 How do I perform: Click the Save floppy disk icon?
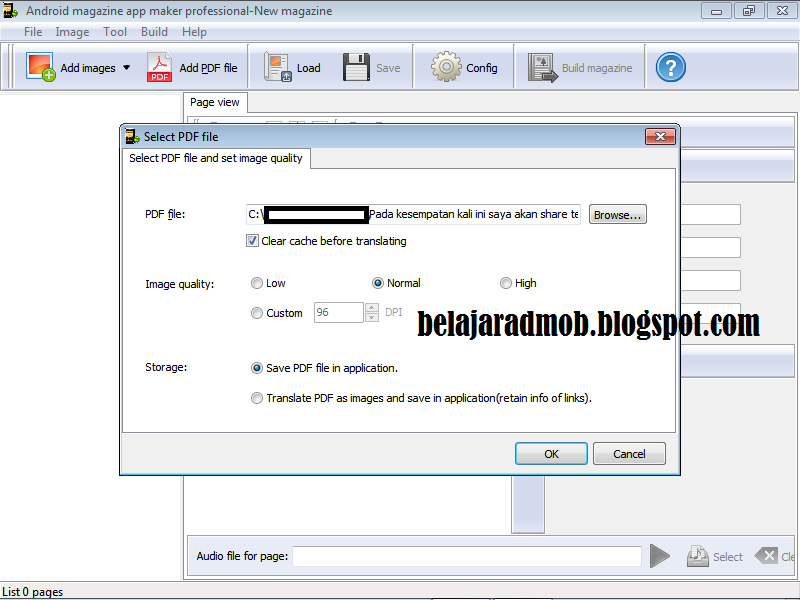pos(356,67)
